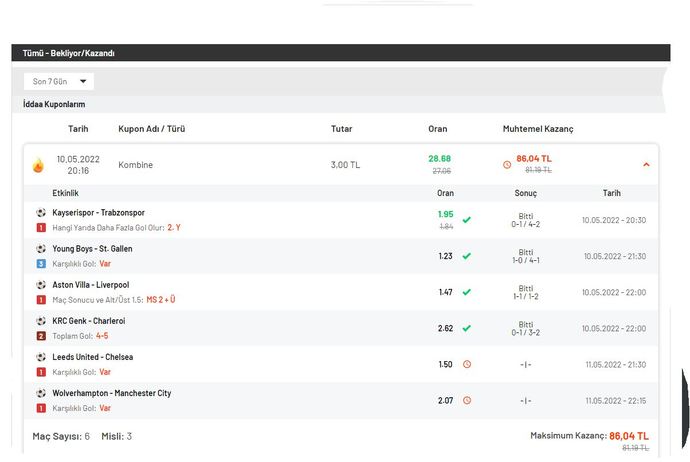Click the pending clock icon next to odds 1.50
Viewport: 690px width, 462px height.
(467, 364)
